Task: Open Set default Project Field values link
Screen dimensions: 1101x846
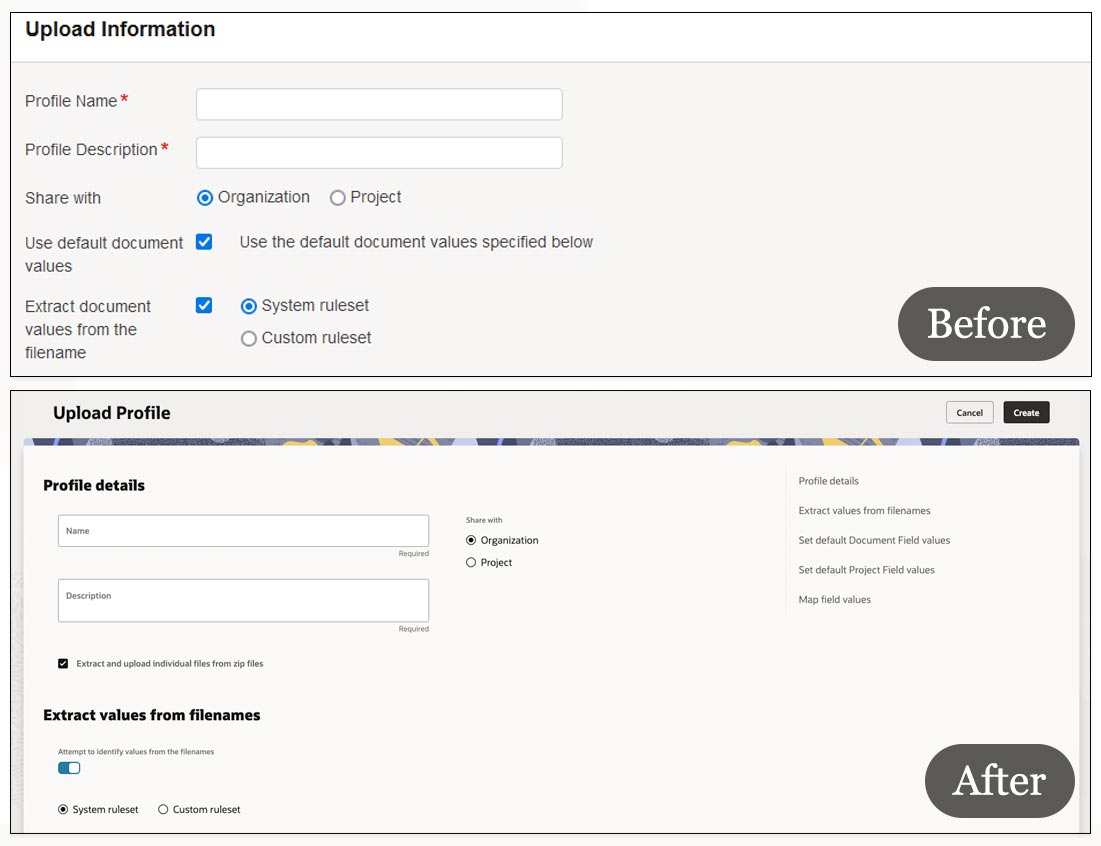Action: 866,570
